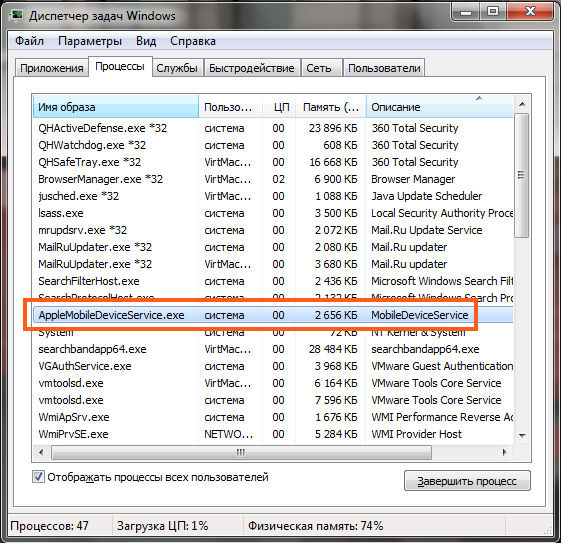Select vmtoolsd.exe row using 7 596 КБ
The height and width of the screenshot is (543, 561).
point(273,400)
